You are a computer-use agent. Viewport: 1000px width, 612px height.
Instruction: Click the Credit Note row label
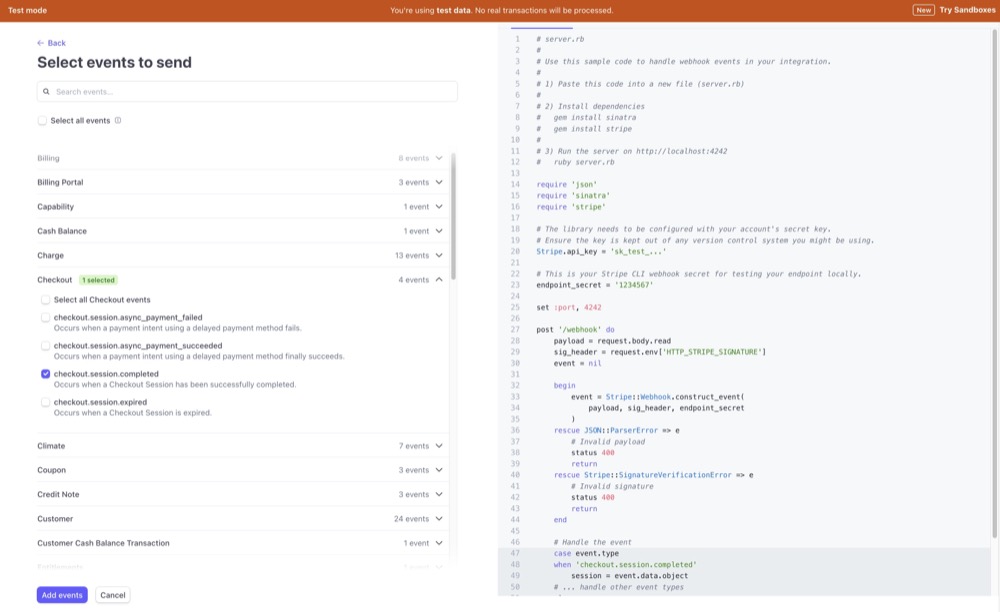pos(58,494)
